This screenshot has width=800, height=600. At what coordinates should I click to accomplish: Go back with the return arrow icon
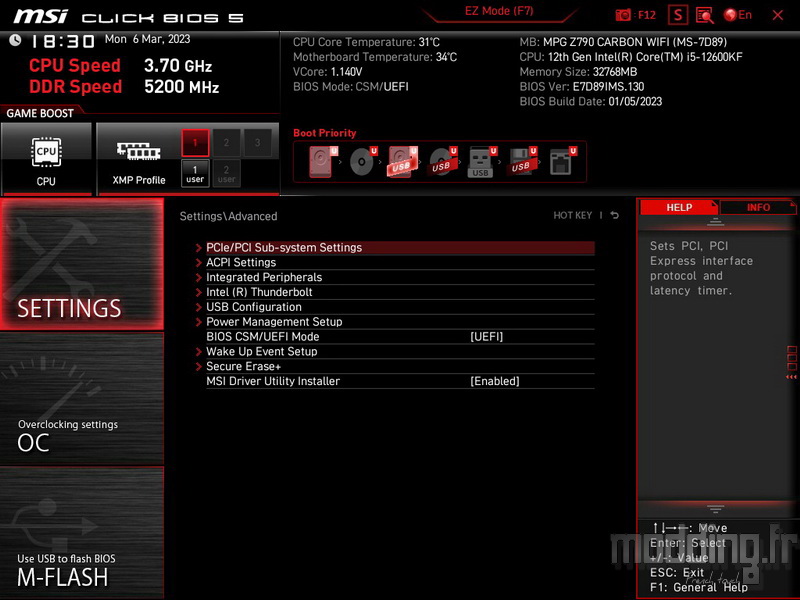coord(615,215)
